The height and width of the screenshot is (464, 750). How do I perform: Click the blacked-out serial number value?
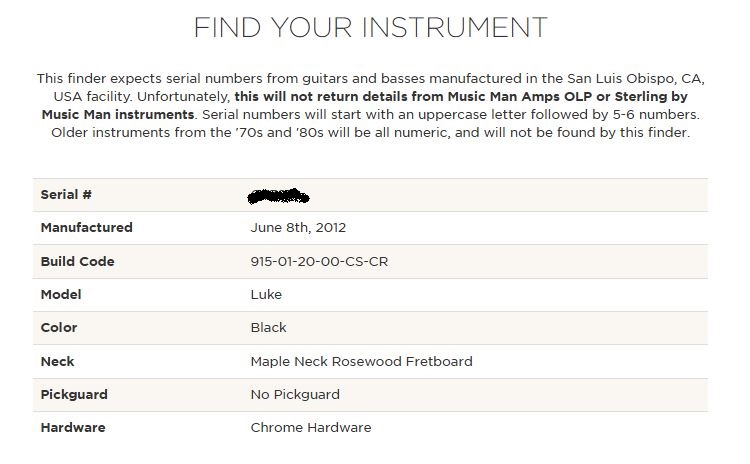(278, 195)
